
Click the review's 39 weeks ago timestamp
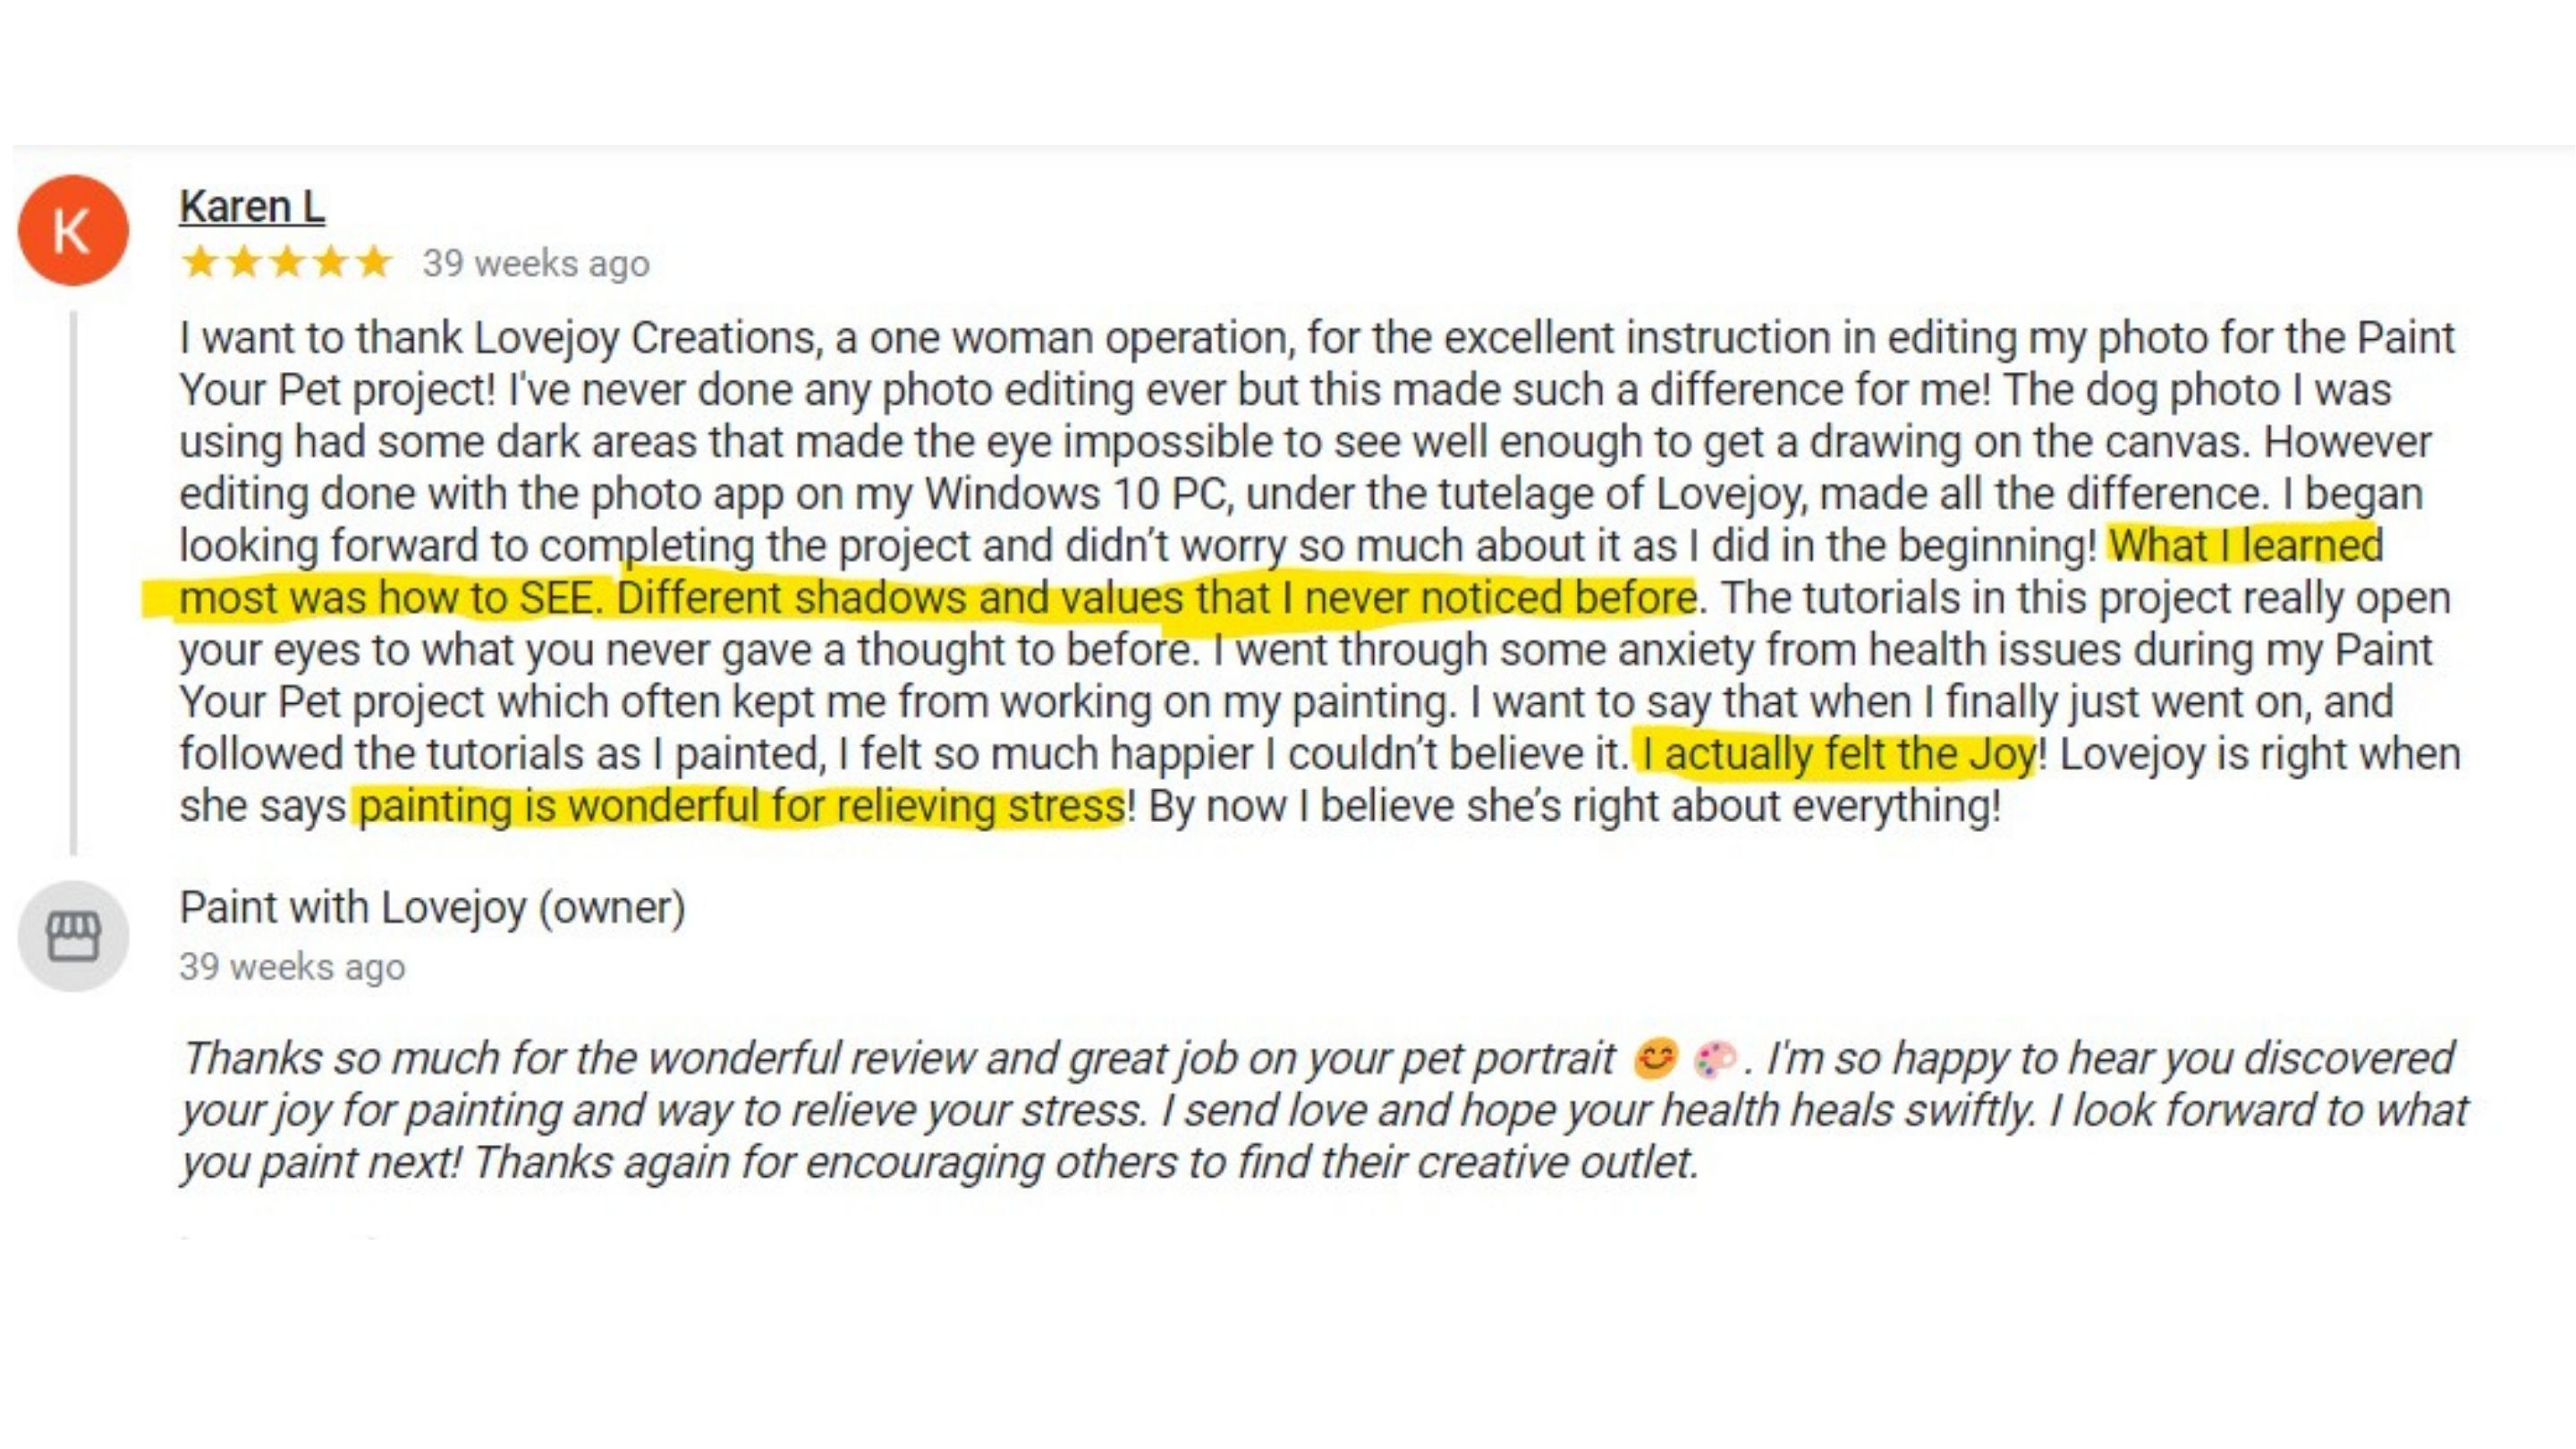tap(536, 264)
